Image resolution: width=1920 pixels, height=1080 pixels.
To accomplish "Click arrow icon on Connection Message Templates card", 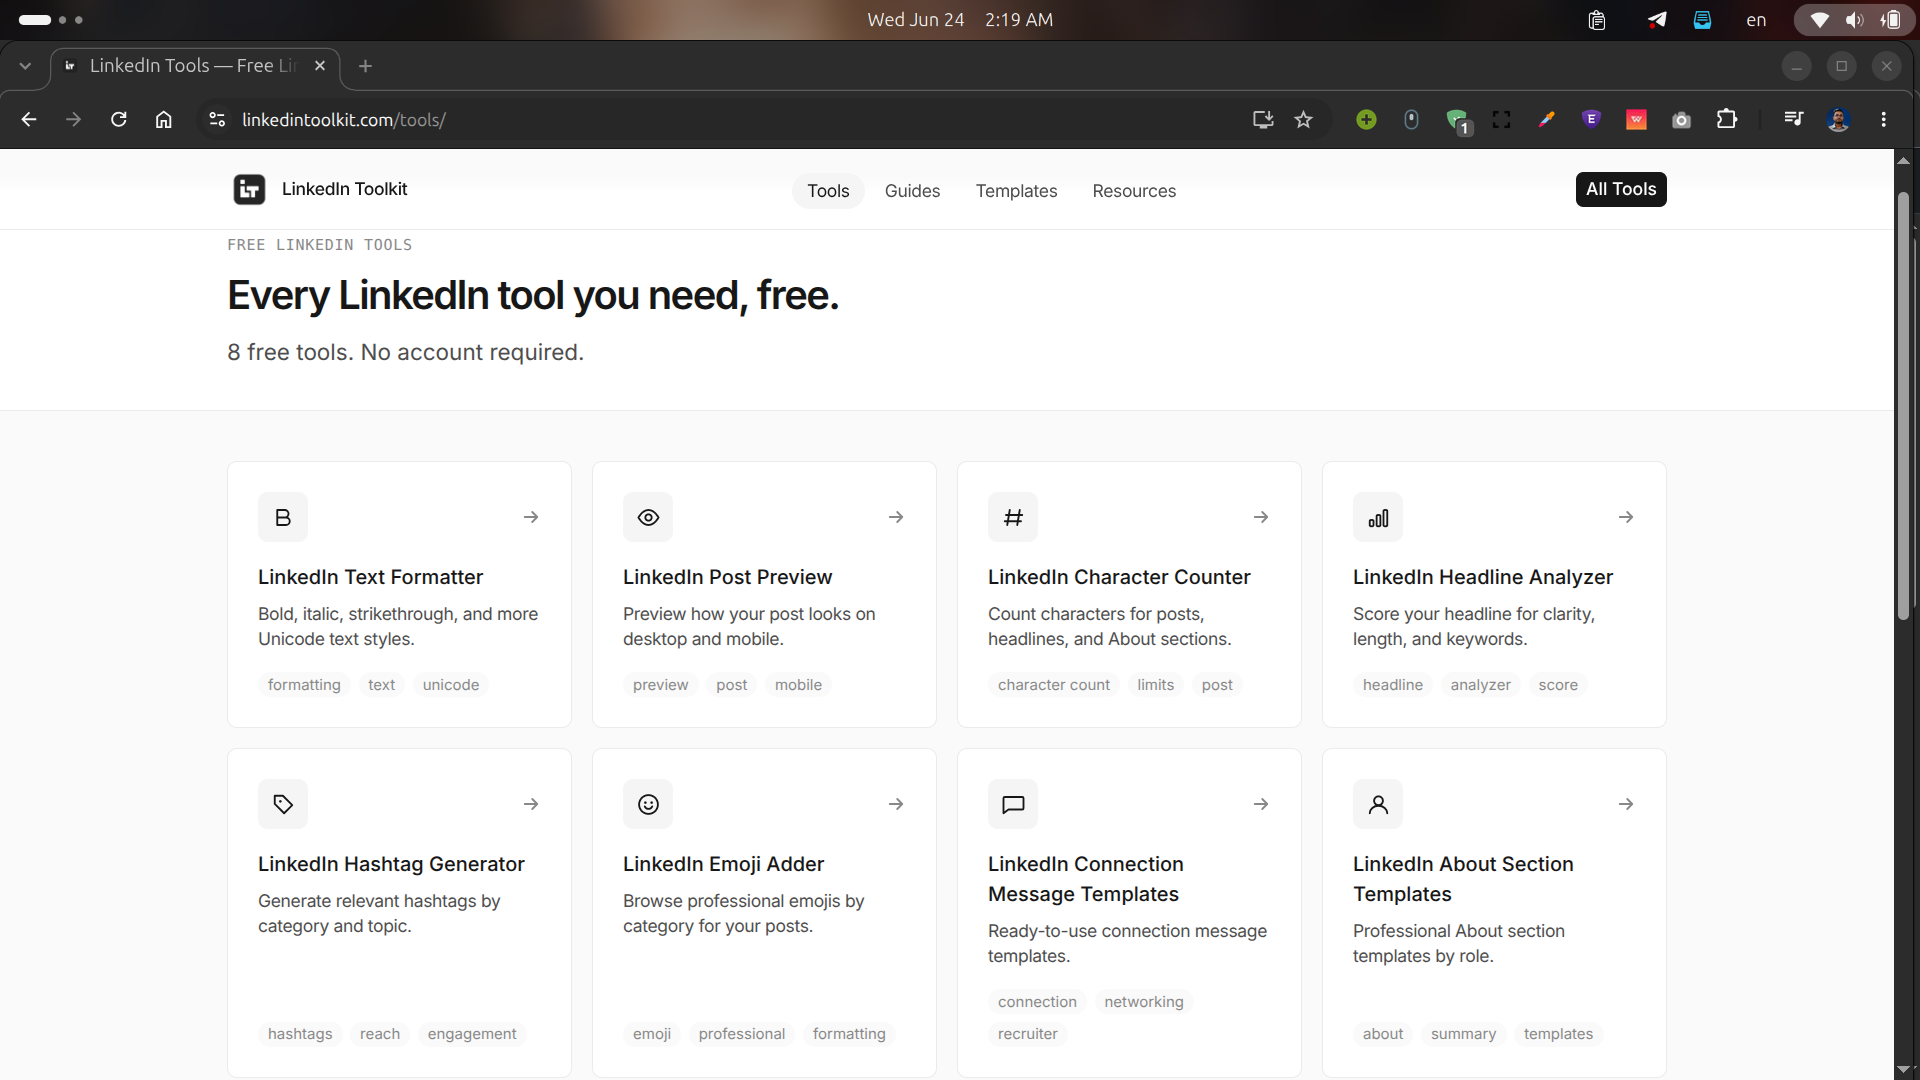I will click(x=1261, y=804).
